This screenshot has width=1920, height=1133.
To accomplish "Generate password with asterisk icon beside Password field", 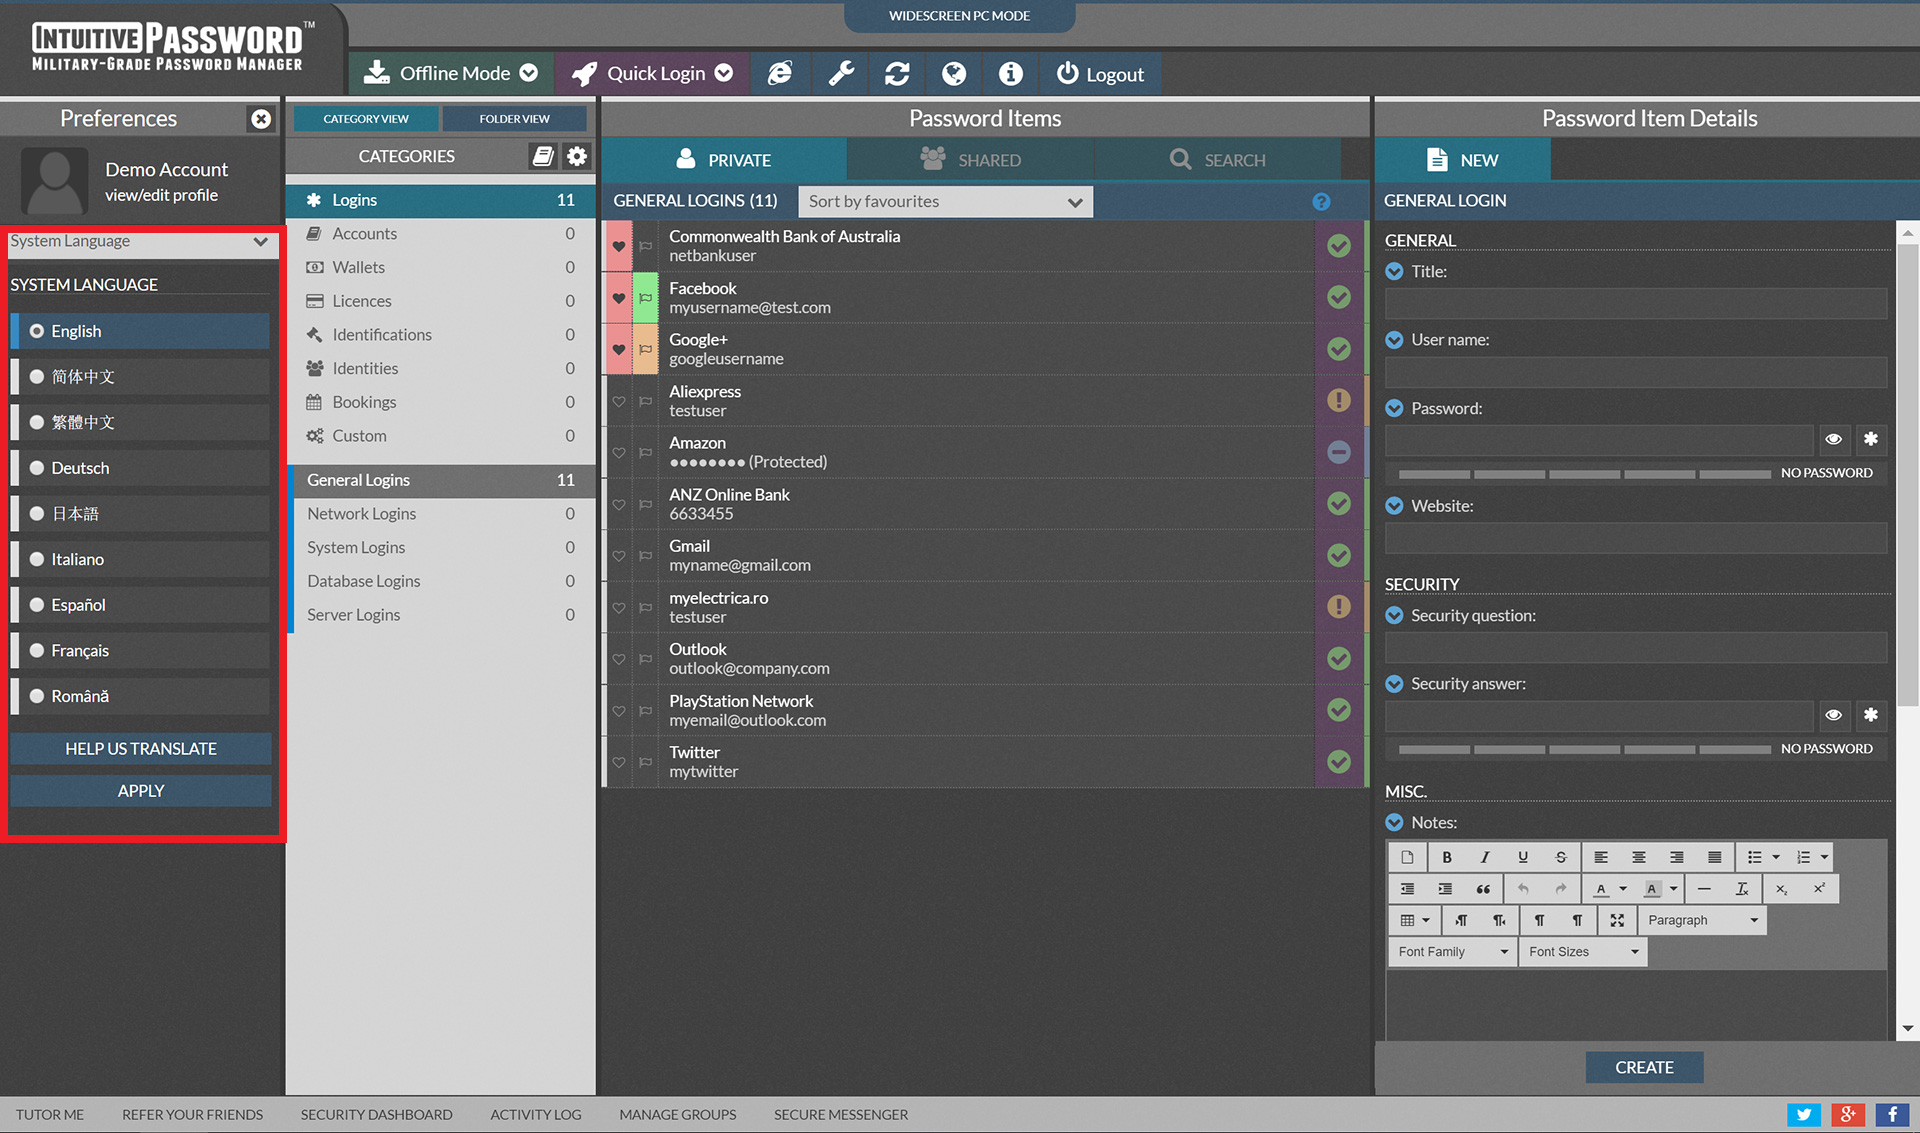I will coord(1870,439).
